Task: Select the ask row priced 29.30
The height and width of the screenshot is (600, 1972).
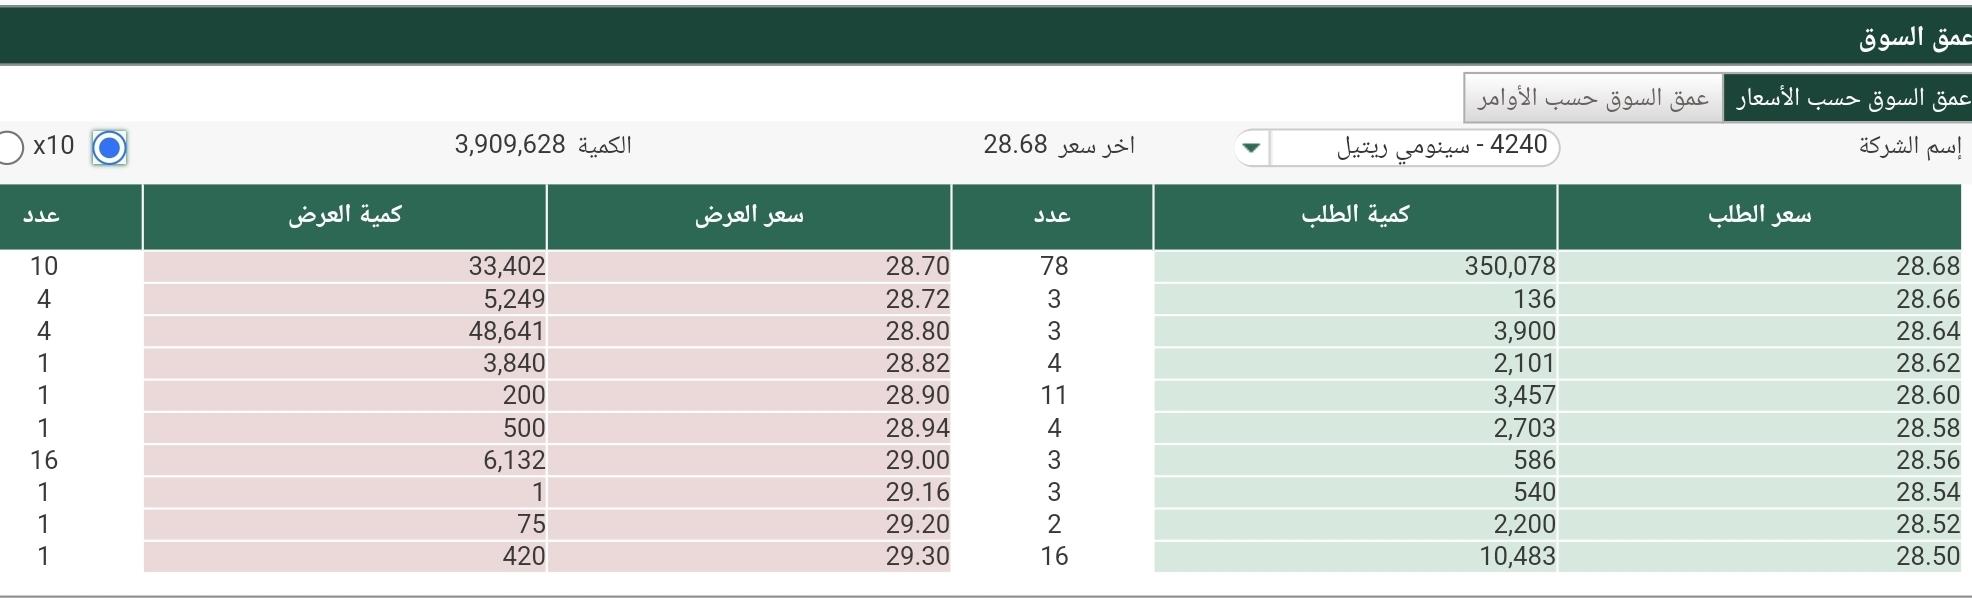Action: [x=749, y=556]
